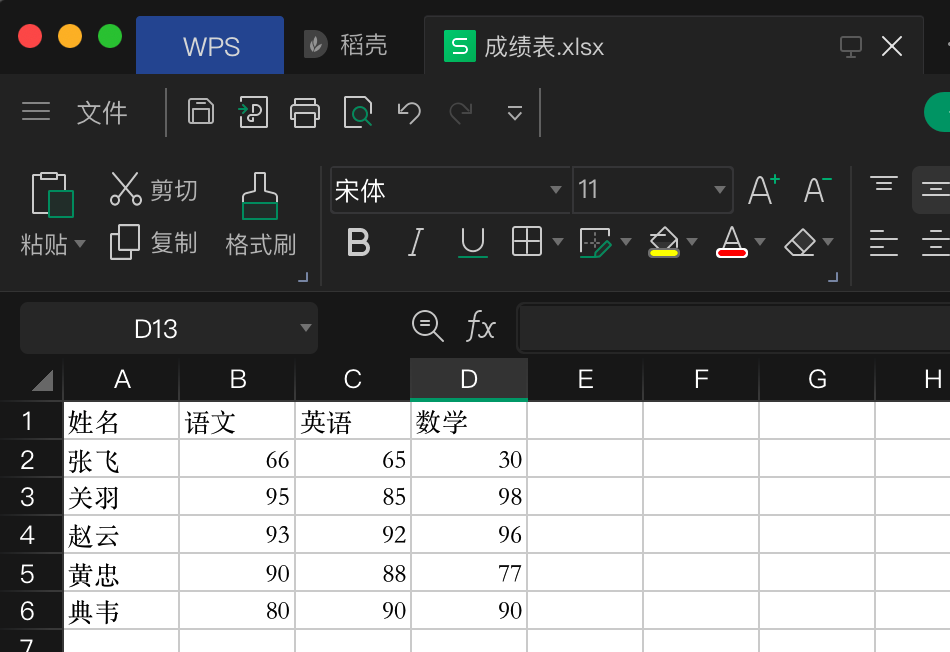This screenshot has height=652, width=950.
Task: Click the Print icon
Action: point(305,112)
